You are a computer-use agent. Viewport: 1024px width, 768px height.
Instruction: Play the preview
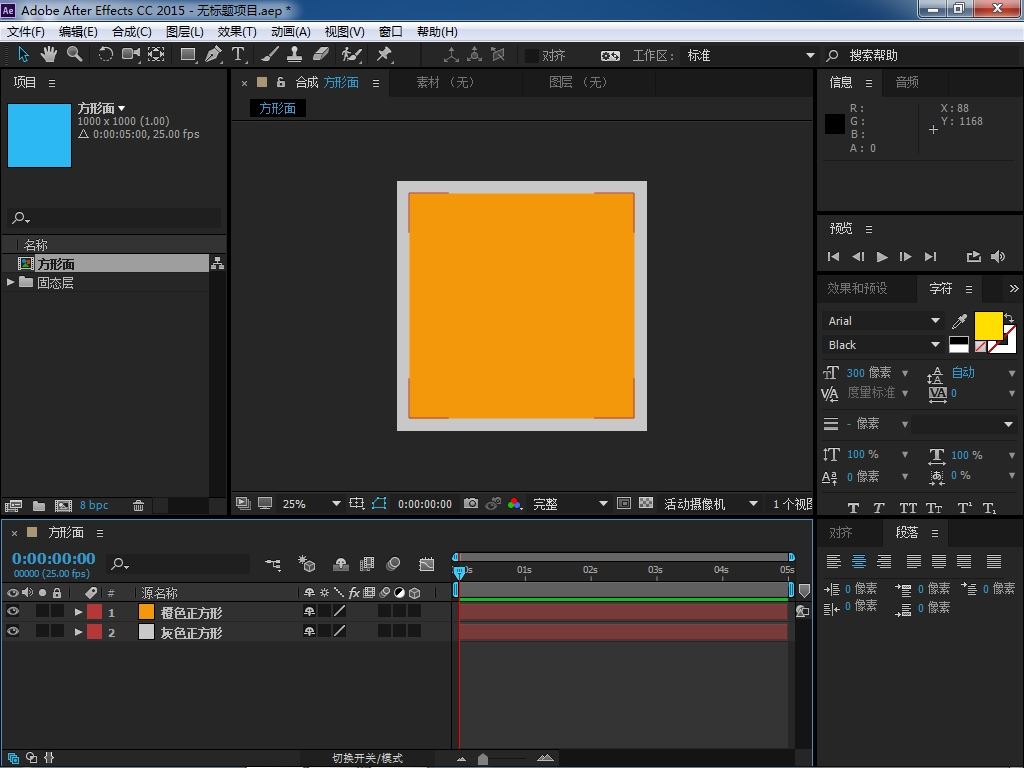(x=882, y=257)
